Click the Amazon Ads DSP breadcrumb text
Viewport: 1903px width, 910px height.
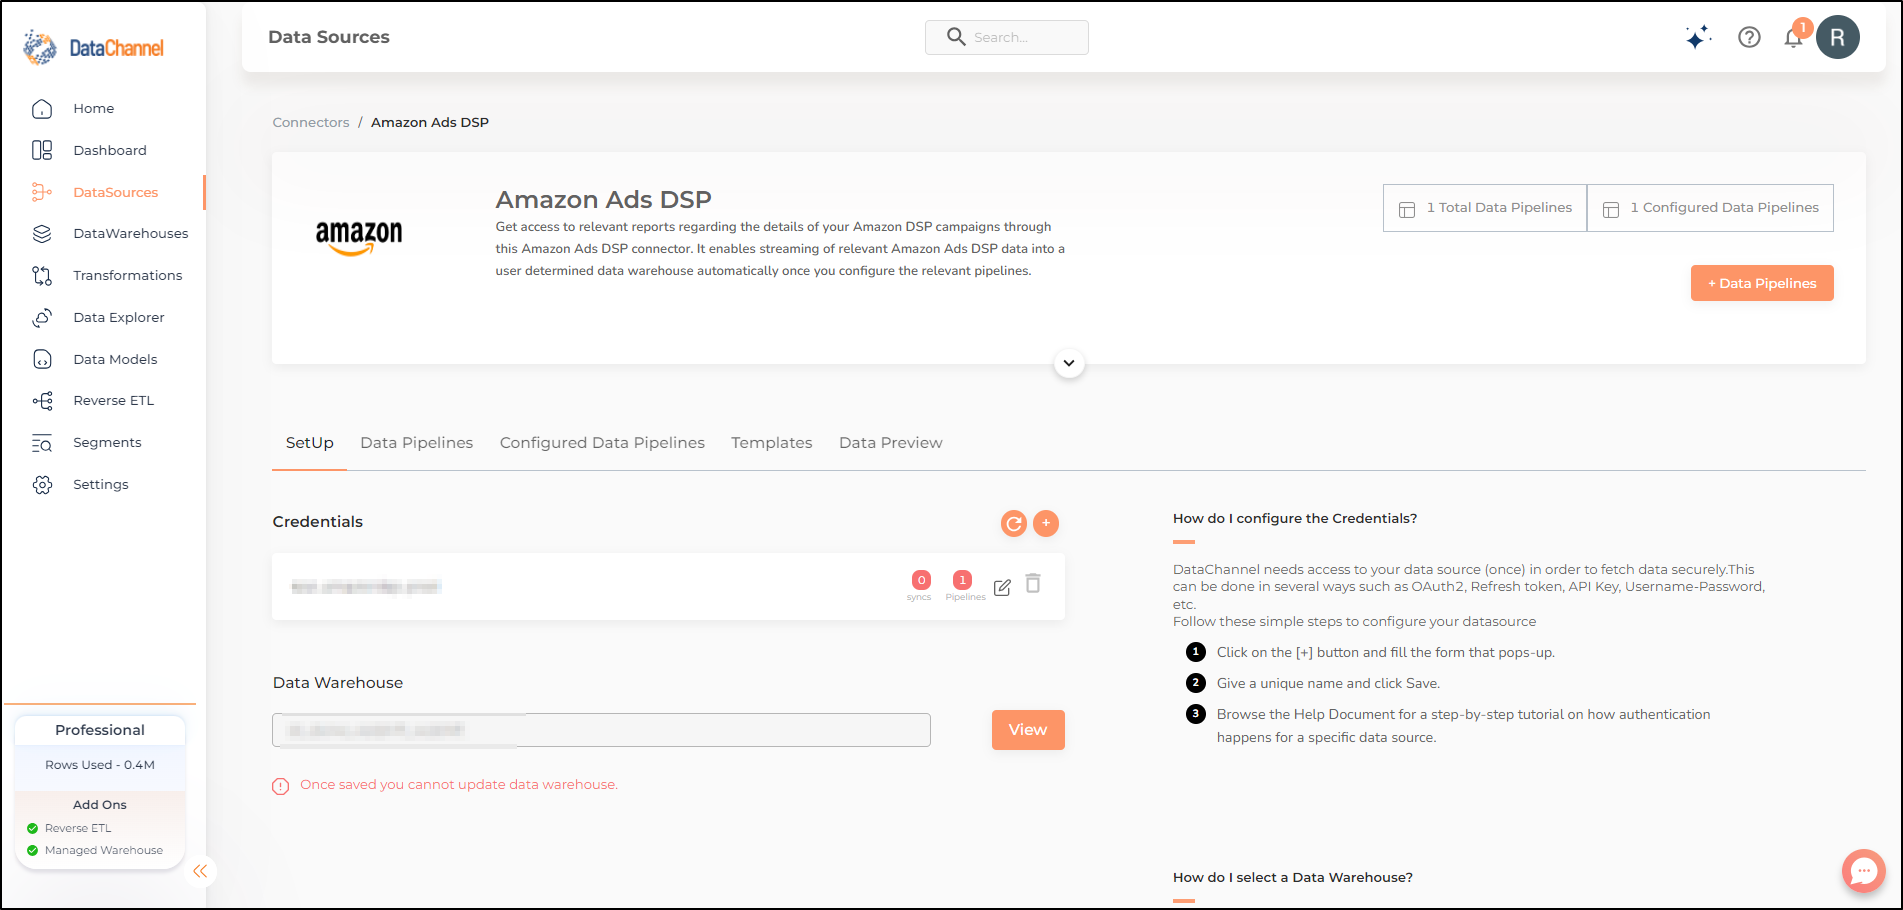coord(430,122)
